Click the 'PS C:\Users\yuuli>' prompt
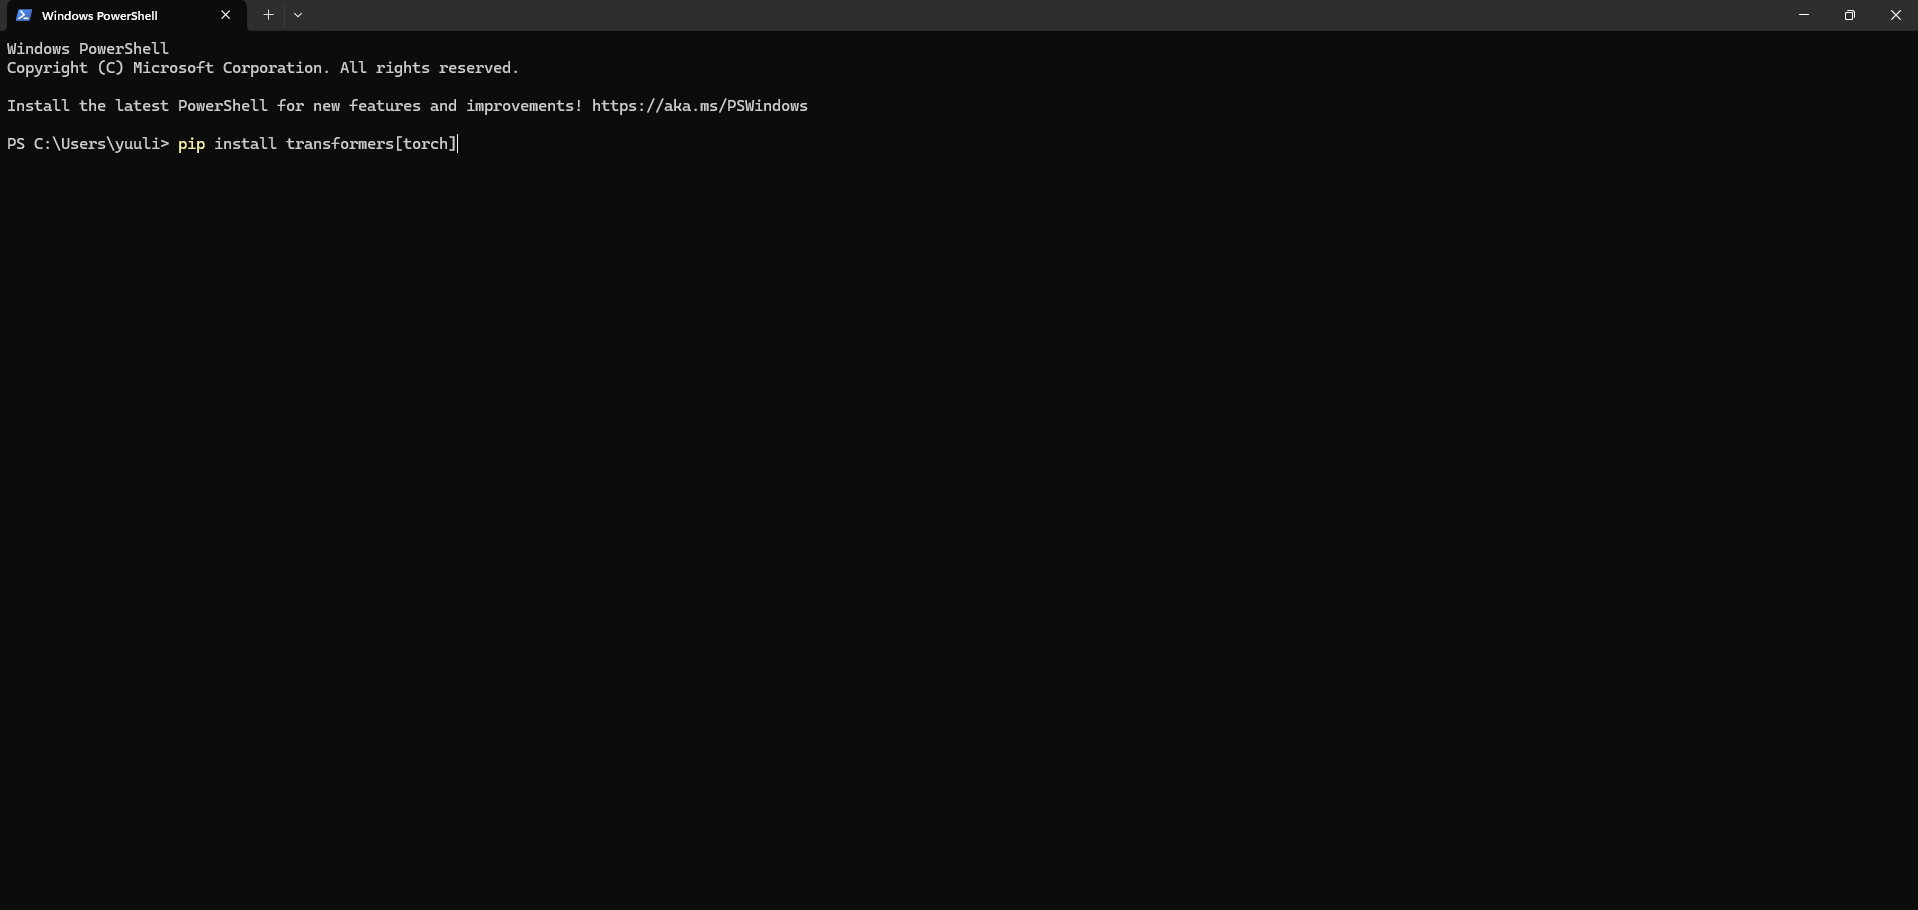 (x=88, y=144)
